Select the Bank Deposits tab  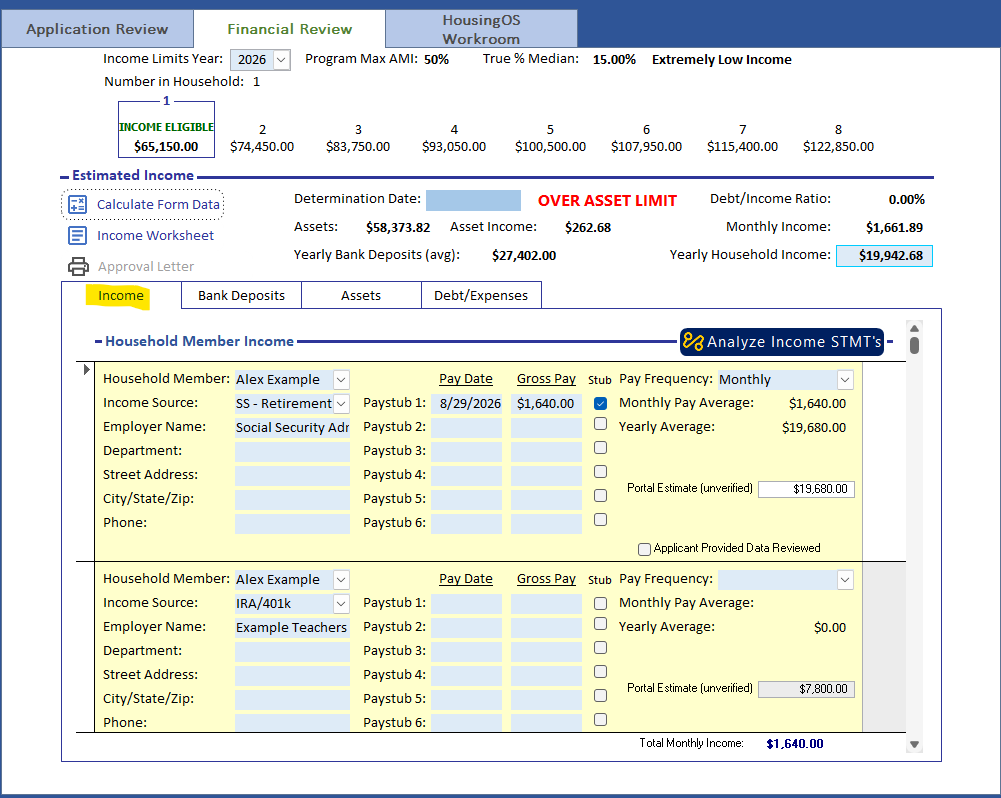click(241, 296)
